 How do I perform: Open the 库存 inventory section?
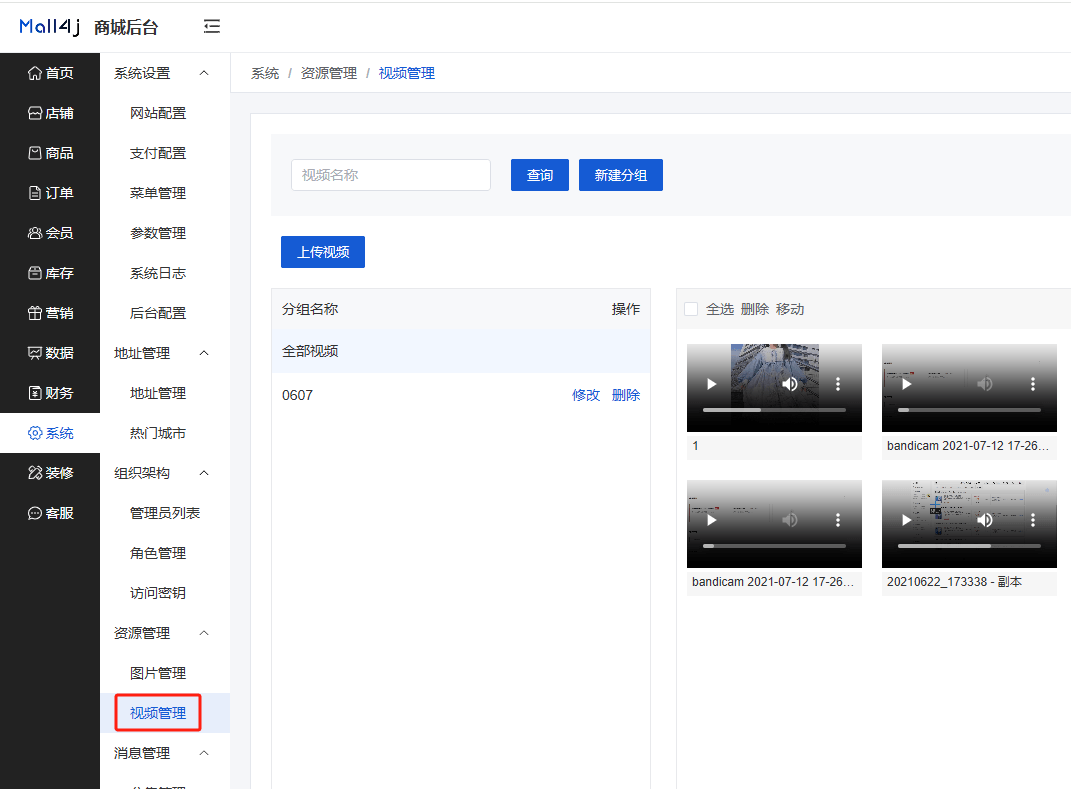50,273
